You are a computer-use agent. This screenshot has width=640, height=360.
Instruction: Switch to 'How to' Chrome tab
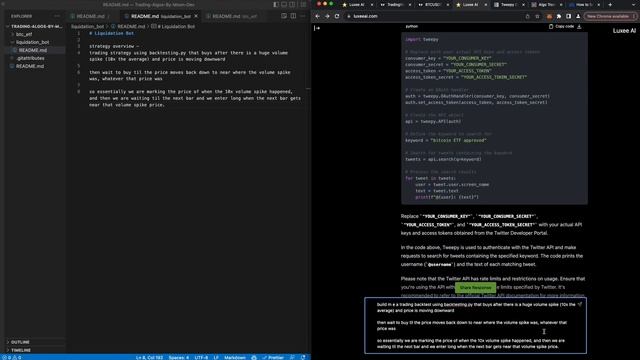584,4
